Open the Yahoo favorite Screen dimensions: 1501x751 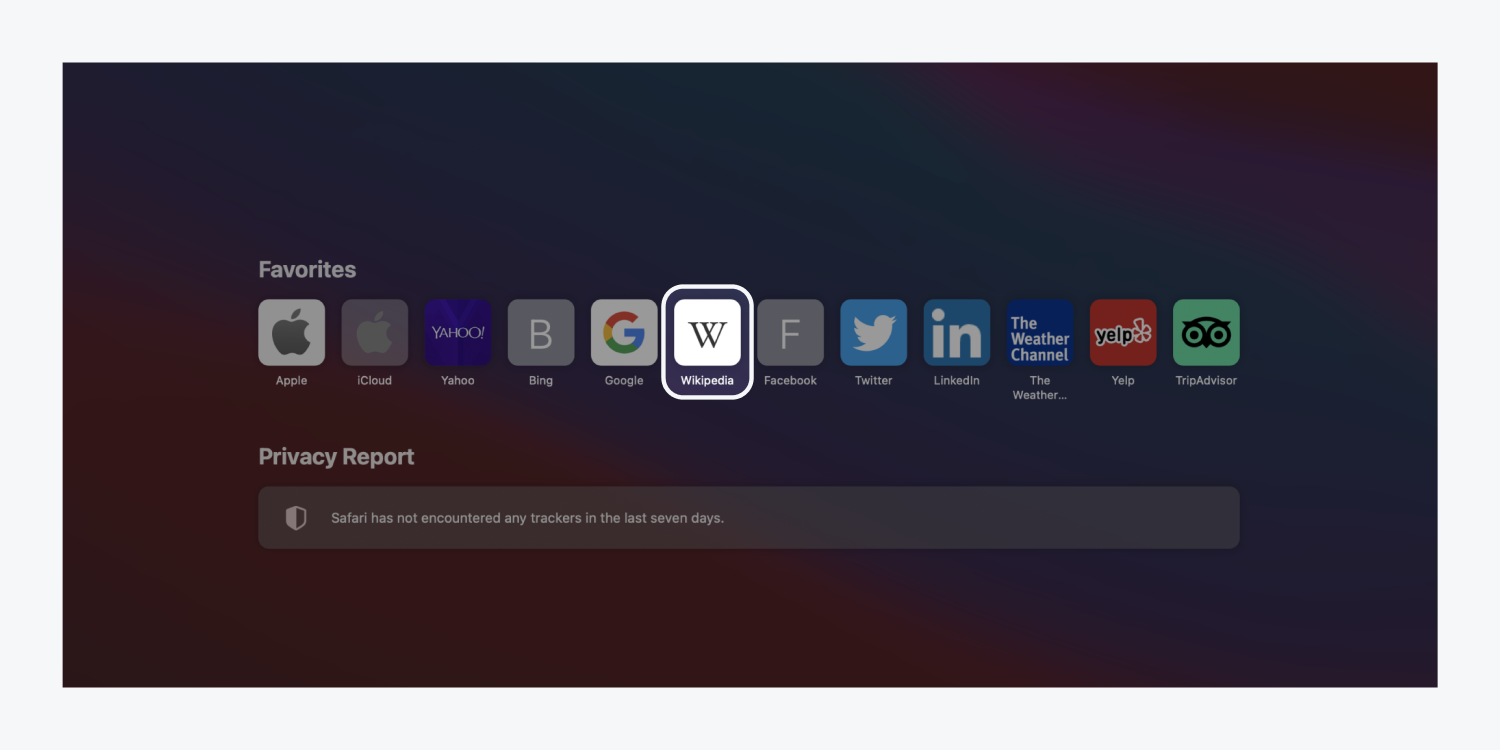coord(458,332)
